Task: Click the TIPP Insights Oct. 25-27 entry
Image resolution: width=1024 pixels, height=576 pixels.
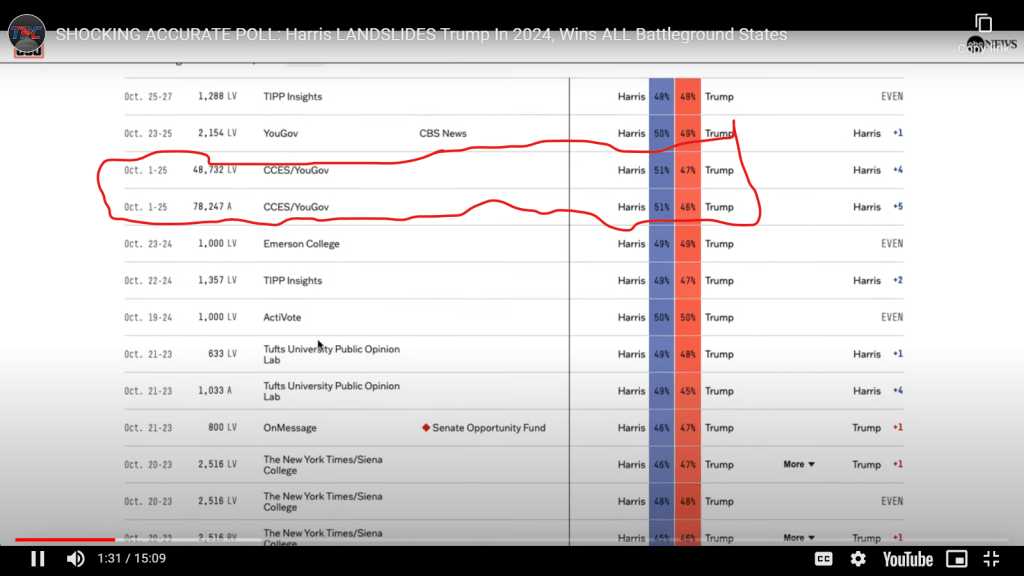Action: 292,97
